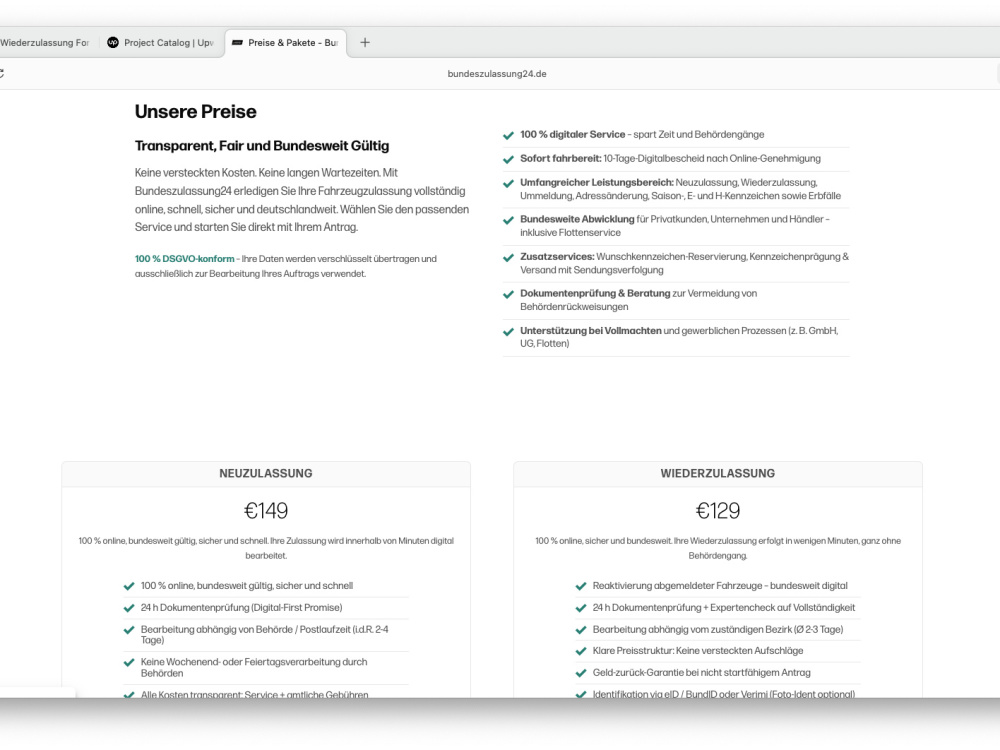Click checkmark beside Keine Wochenend- oder Feiertagsverarbeitung
The width and height of the screenshot is (1000, 750).
pos(129,663)
